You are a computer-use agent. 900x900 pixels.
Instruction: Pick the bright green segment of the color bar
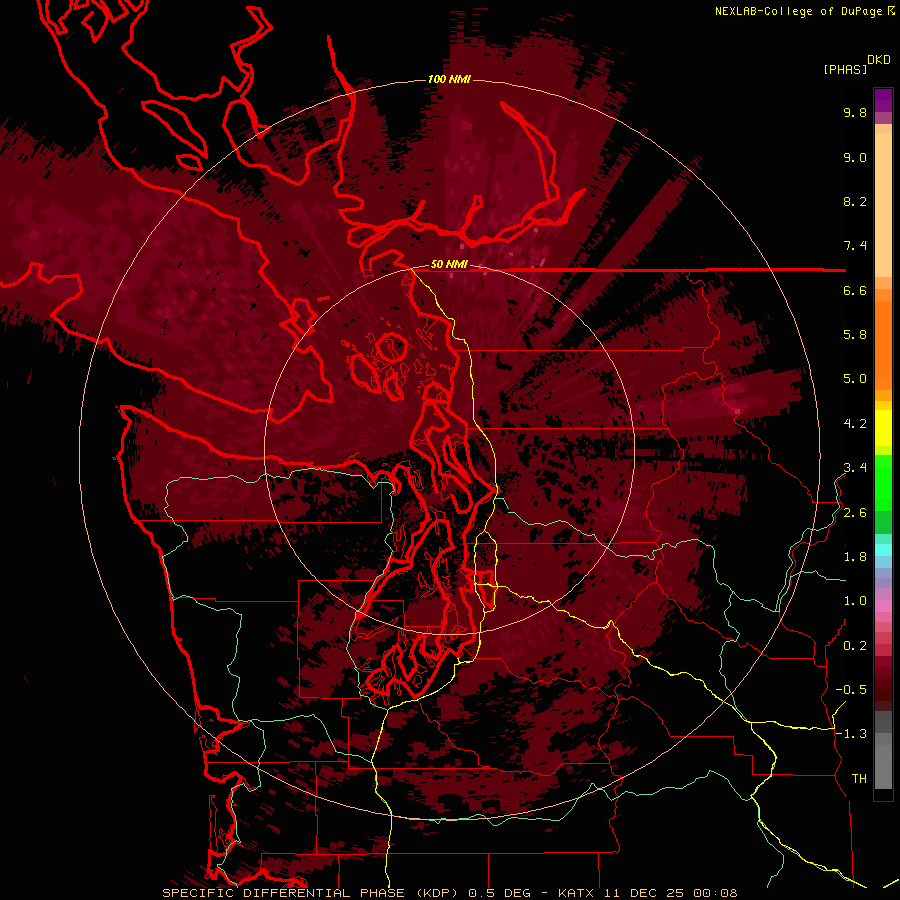[883, 484]
